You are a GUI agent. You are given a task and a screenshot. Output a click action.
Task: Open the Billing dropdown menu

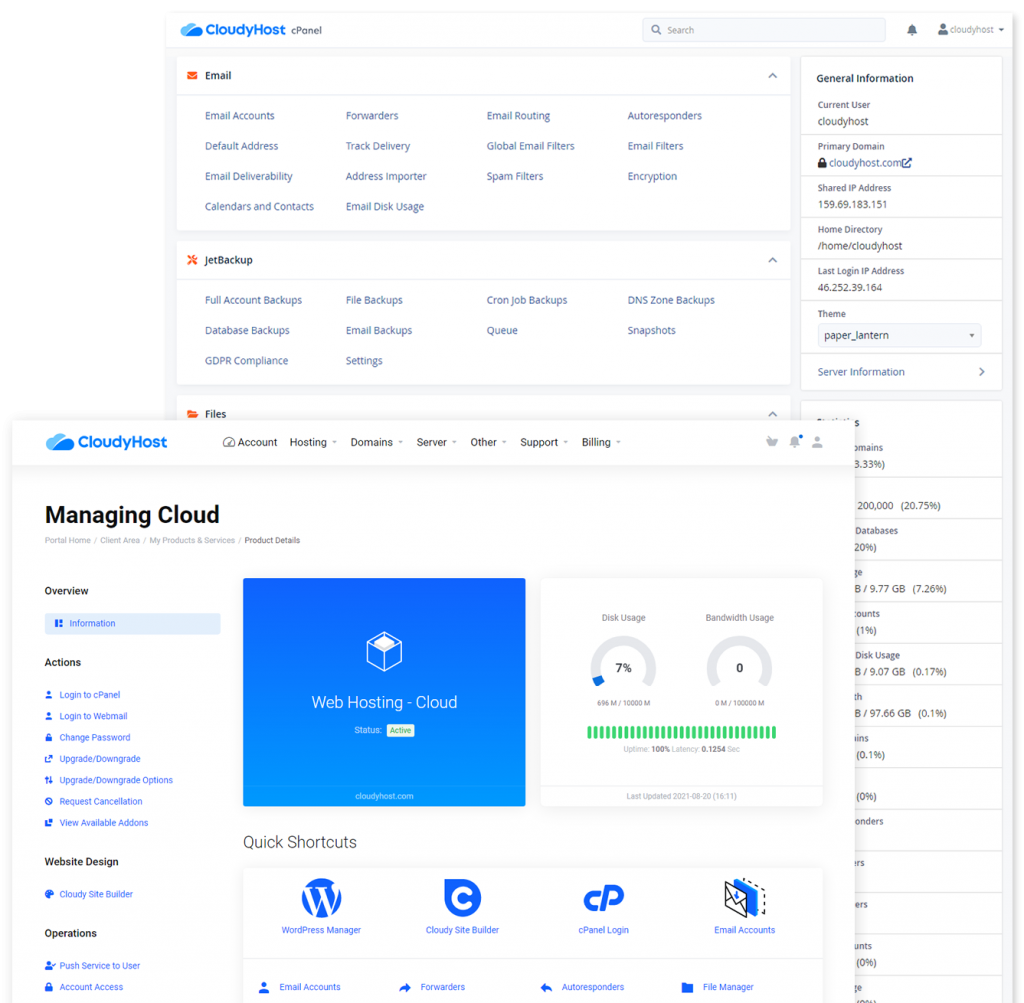pos(601,442)
